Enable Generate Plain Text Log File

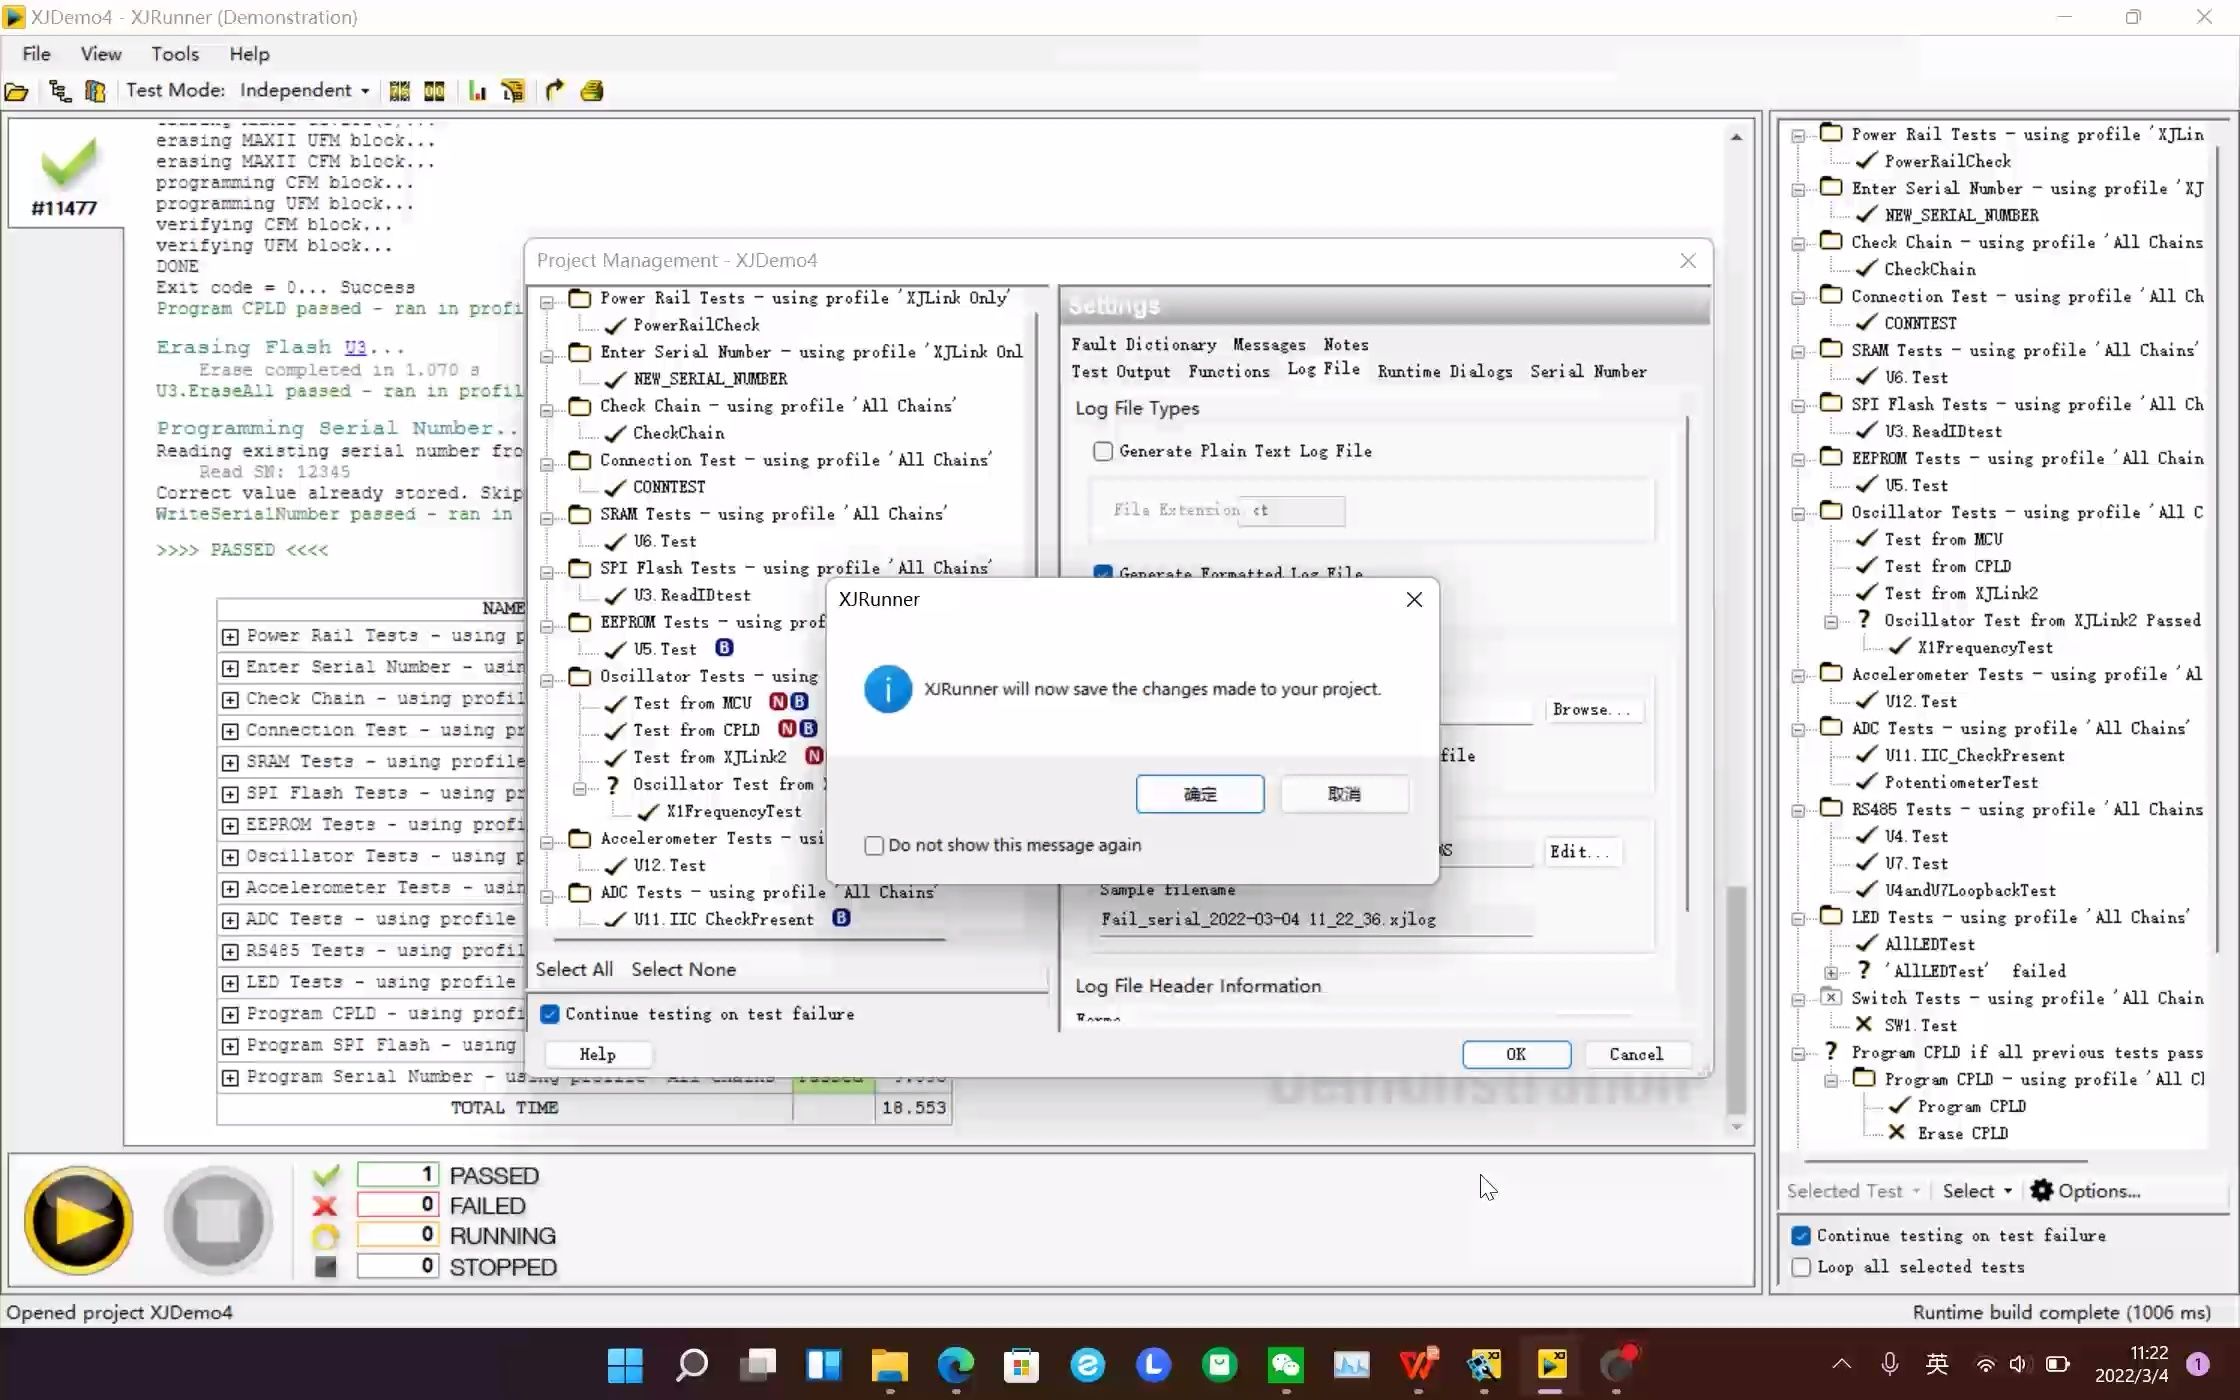click(1103, 451)
